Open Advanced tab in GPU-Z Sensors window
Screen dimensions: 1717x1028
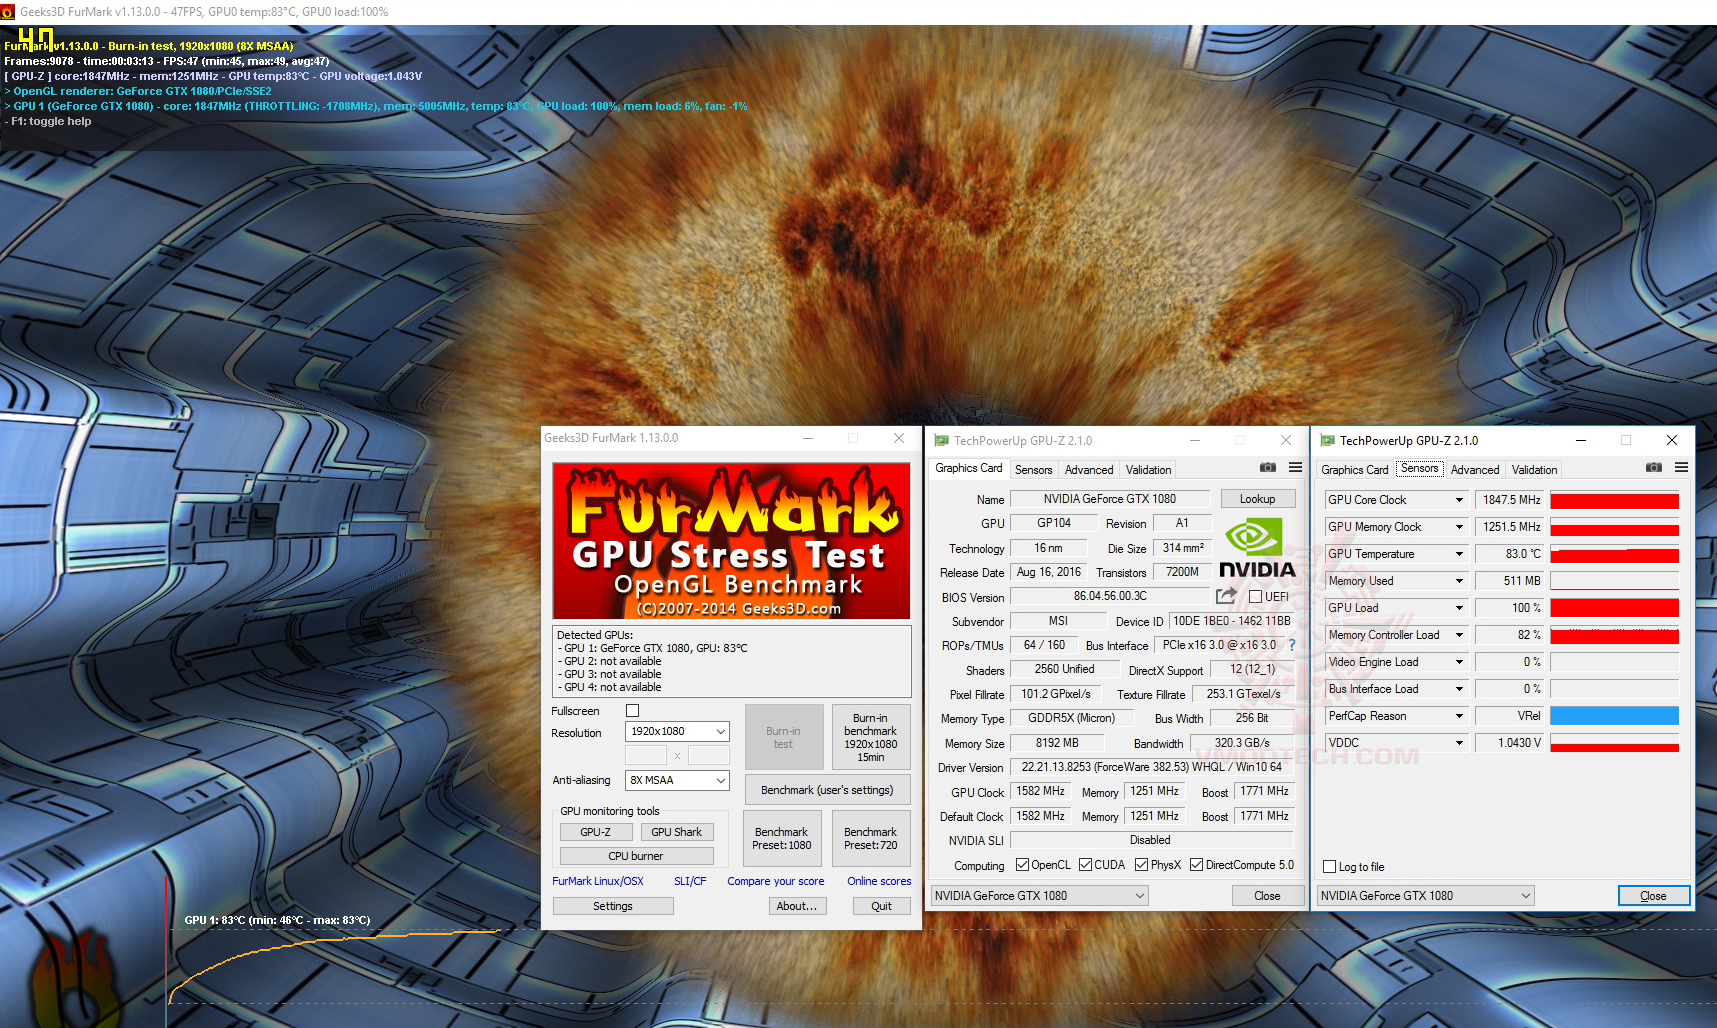(1475, 470)
